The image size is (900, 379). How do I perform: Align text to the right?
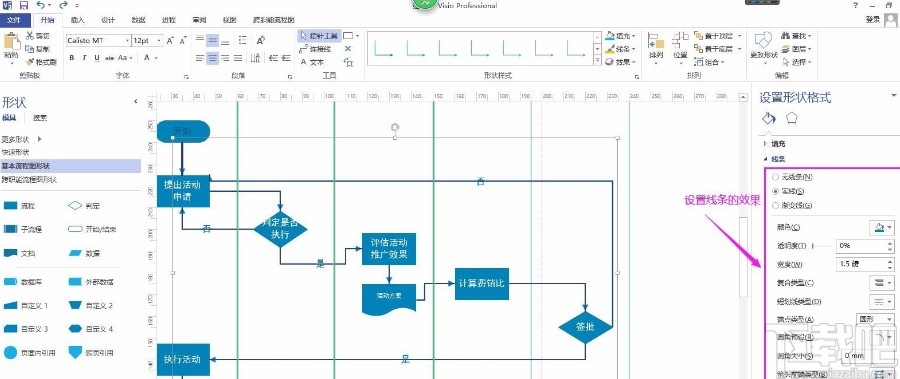(x=225, y=57)
